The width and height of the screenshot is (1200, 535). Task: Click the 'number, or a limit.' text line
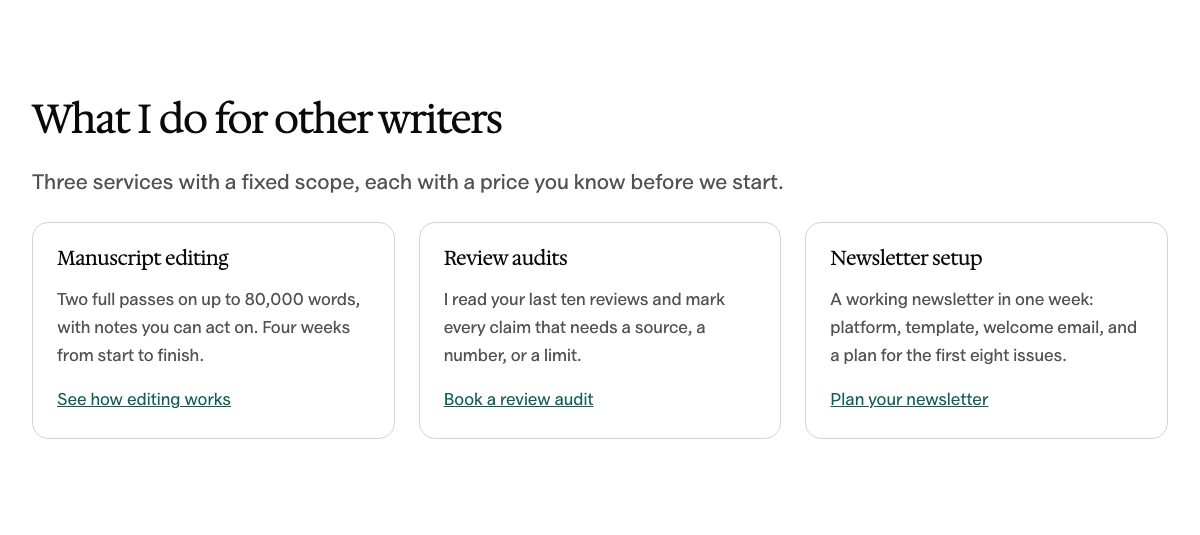coord(512,355)
